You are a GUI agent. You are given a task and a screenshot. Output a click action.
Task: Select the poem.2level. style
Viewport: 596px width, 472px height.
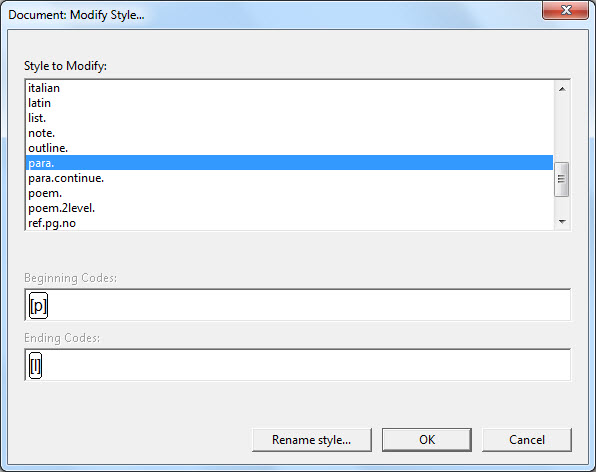click(x=289, y=208)
